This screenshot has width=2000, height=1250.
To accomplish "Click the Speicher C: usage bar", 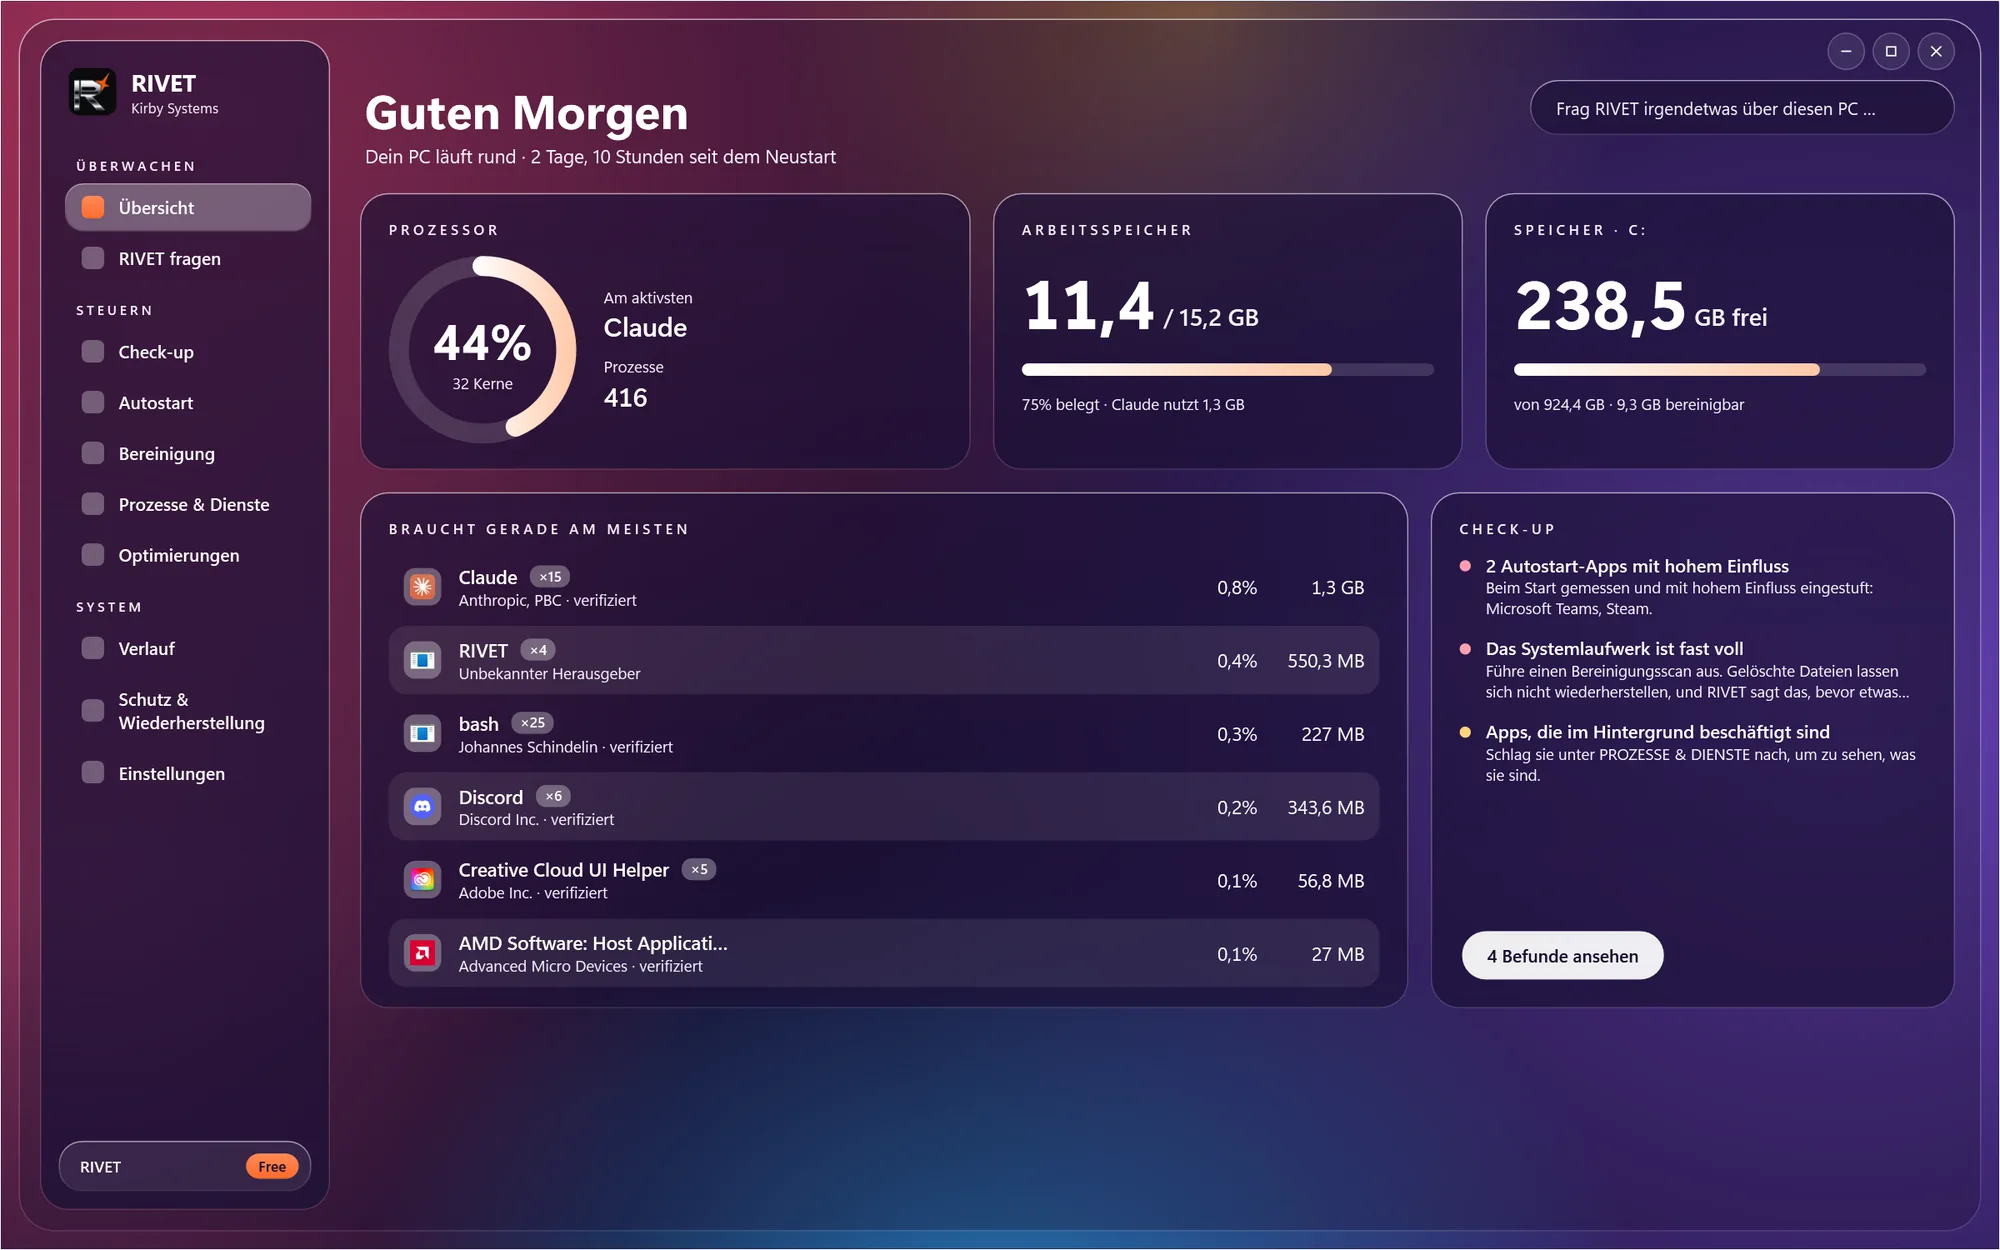I will point(1719,370).
